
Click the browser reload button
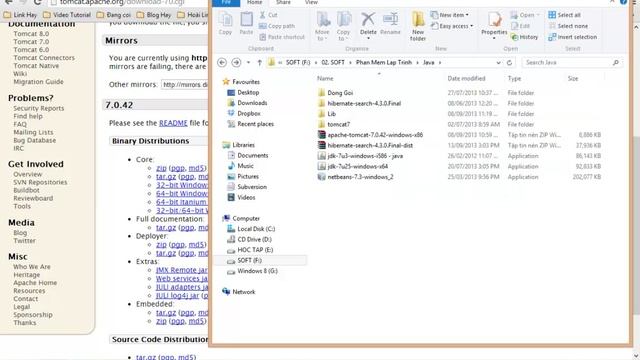[x=37, y=2]
